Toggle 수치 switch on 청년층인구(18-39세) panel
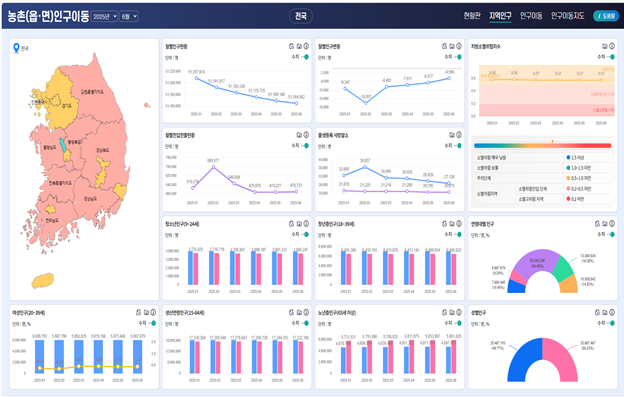Image resolution: width=624 pixels, height=397 pixels. pyautogui.click(x=458, y=234)
